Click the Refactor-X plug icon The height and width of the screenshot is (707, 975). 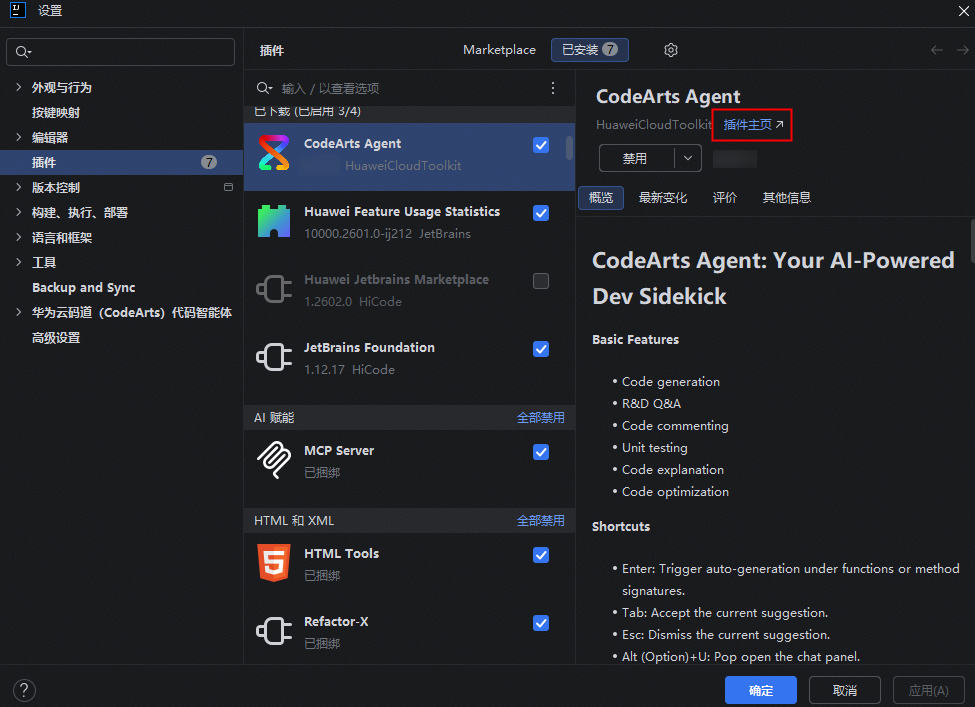[x=274, y=631]
